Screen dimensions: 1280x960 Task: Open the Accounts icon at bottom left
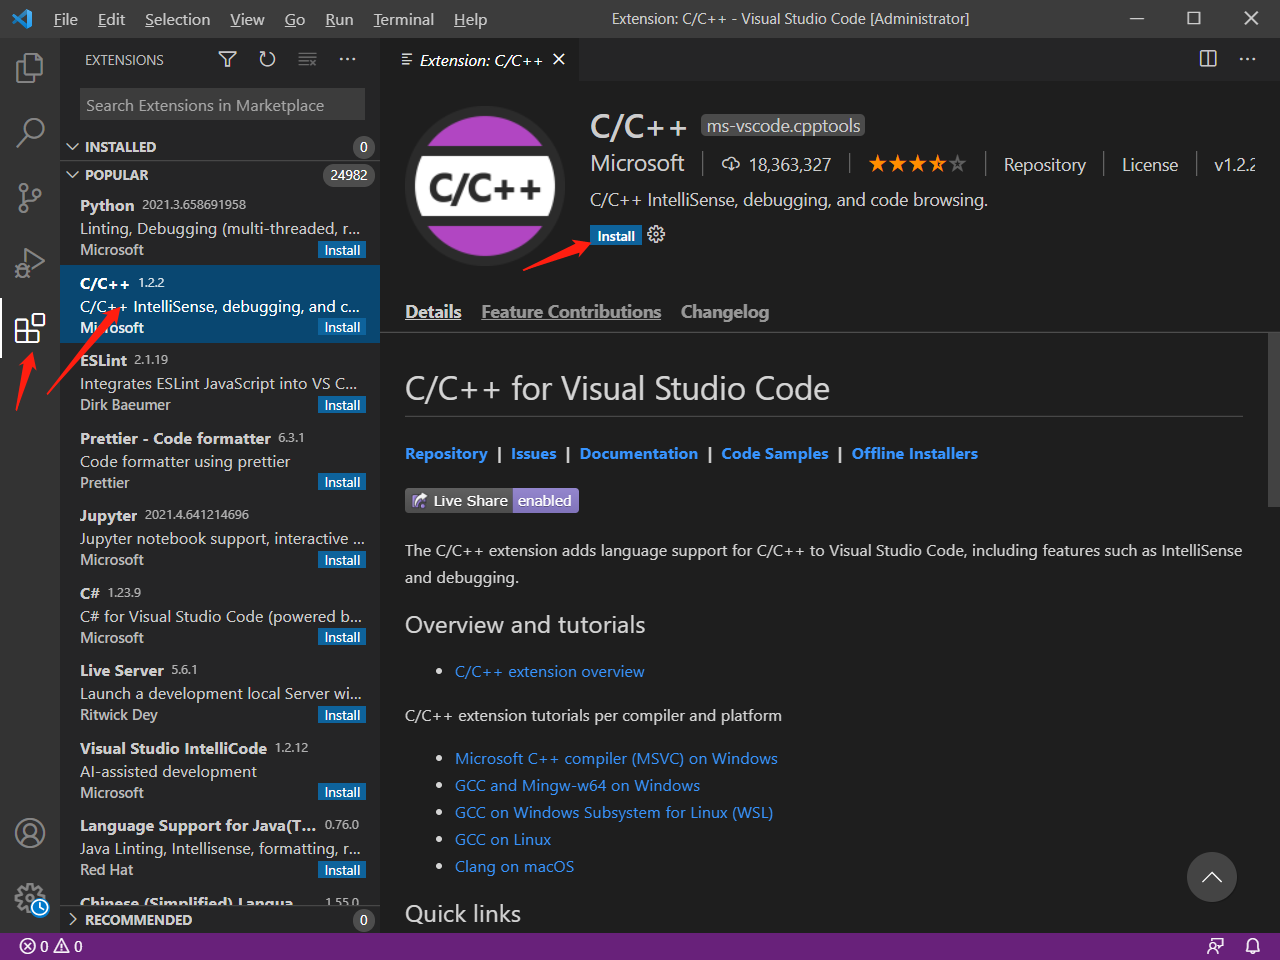[x=29, y=833]
